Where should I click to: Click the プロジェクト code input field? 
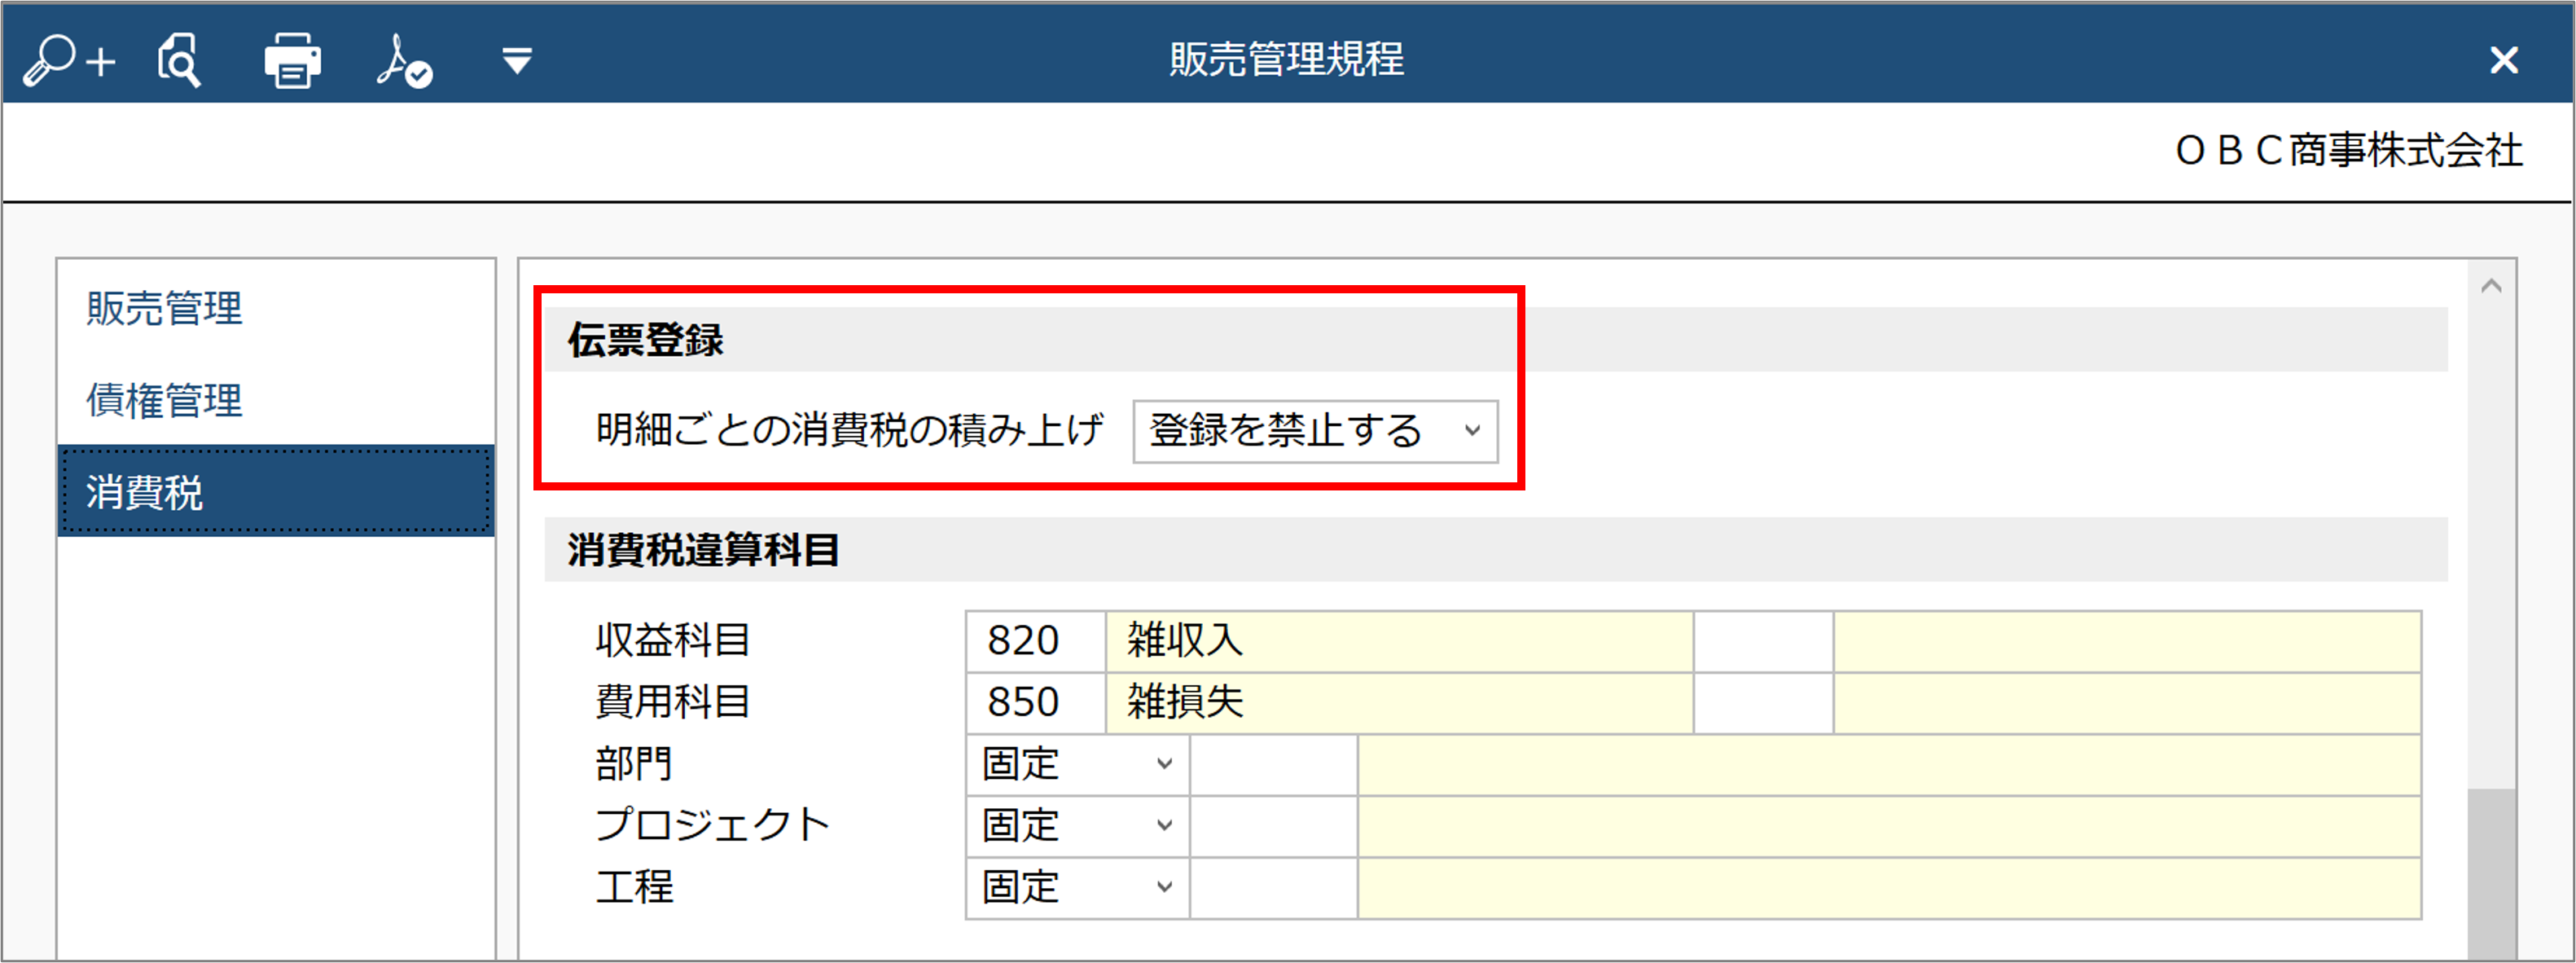coord(1273,826)
